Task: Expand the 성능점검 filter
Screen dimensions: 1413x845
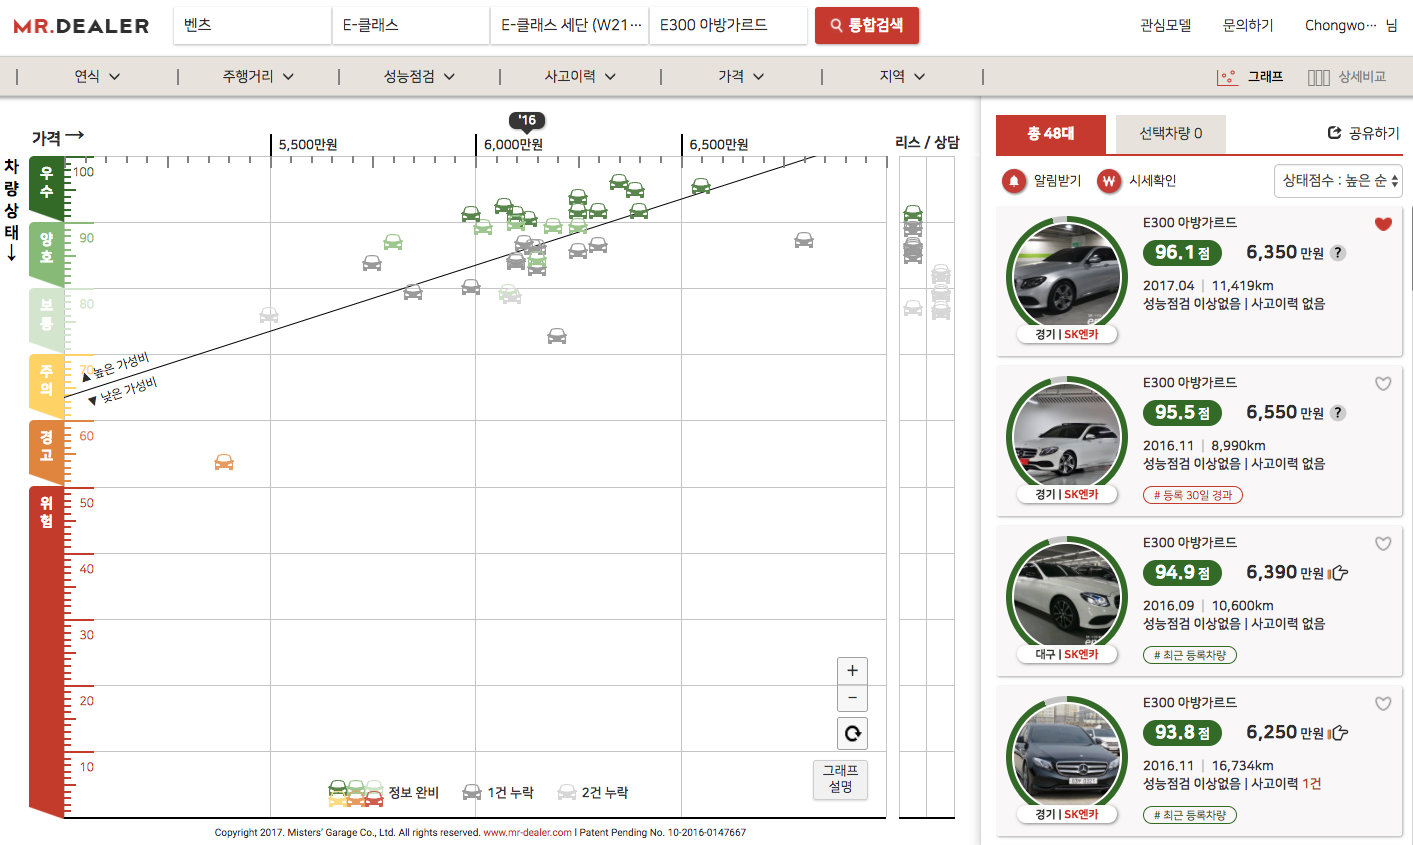Action: pyautogui.click(x=419, y=76)
